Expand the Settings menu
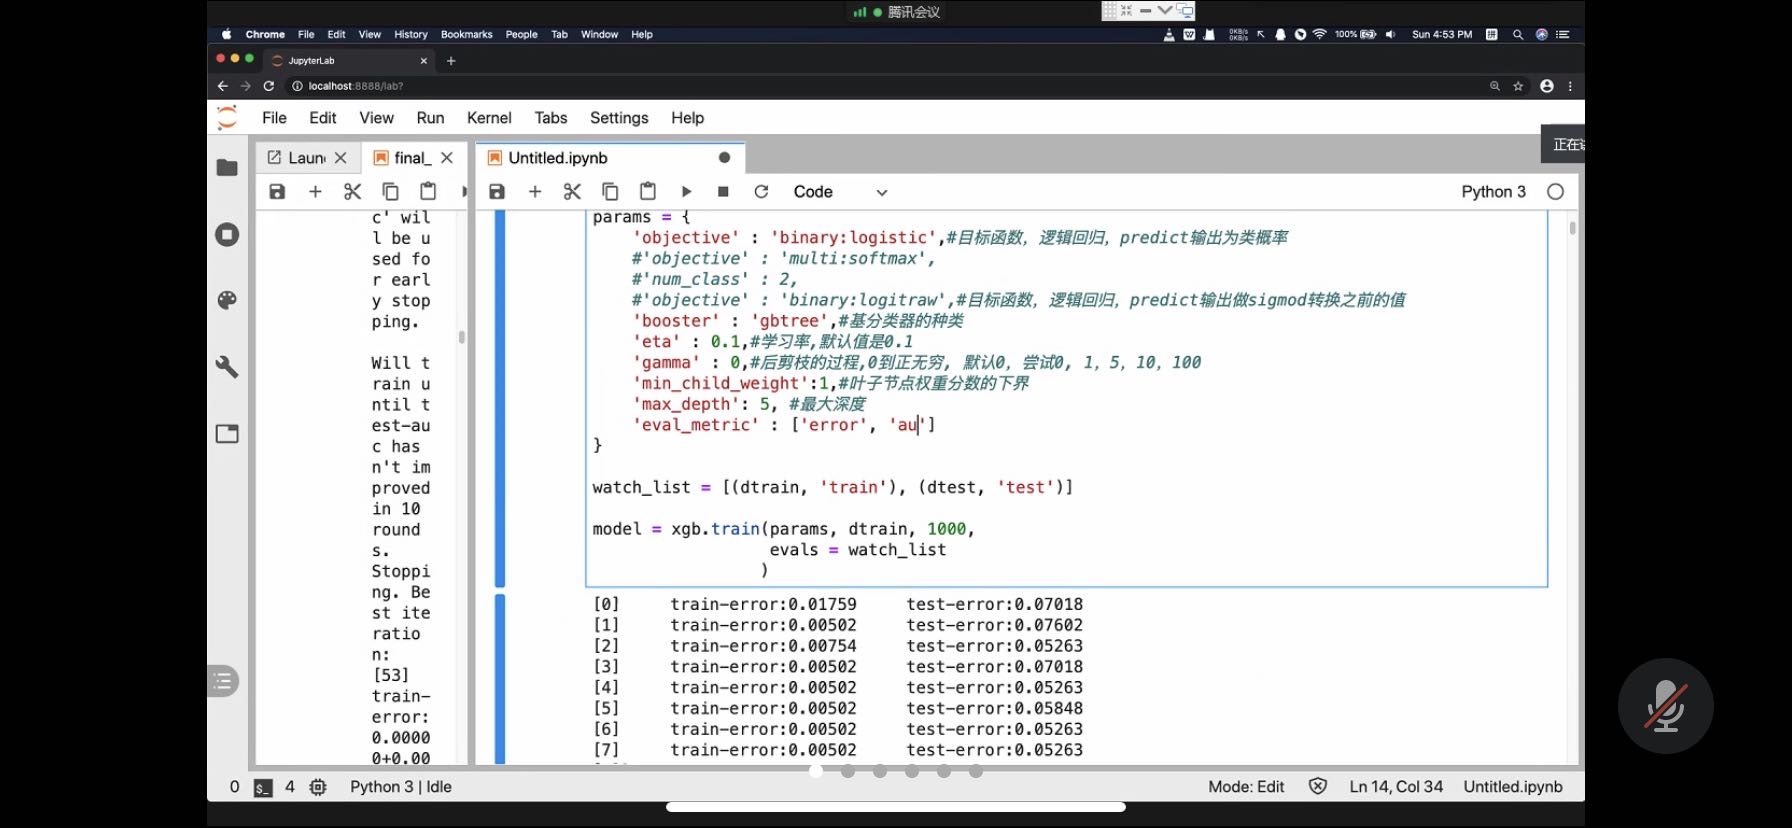Image resolution: width=1792 pixels, height=828 pixels. [619, 118]
